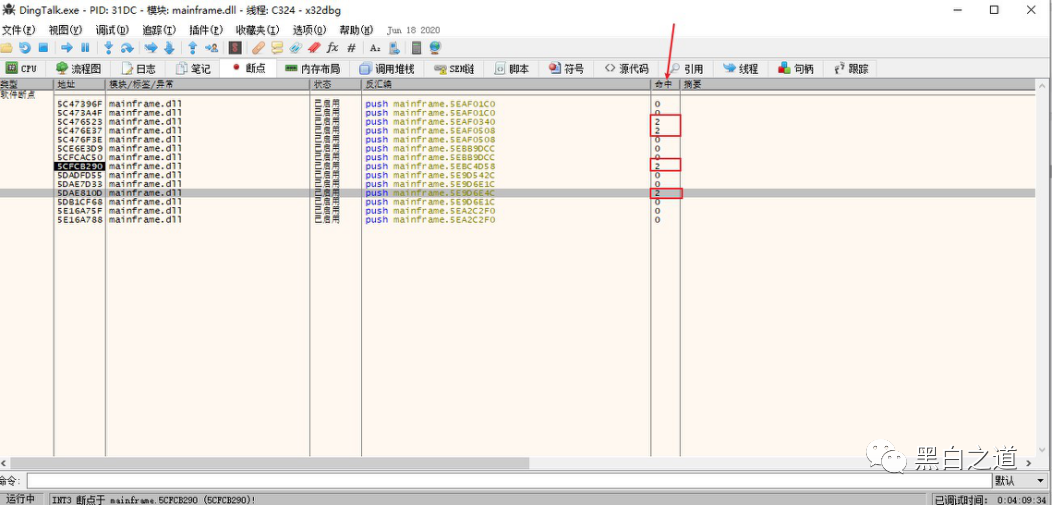Open the 追踪 menu

click(x=159, y=30)
